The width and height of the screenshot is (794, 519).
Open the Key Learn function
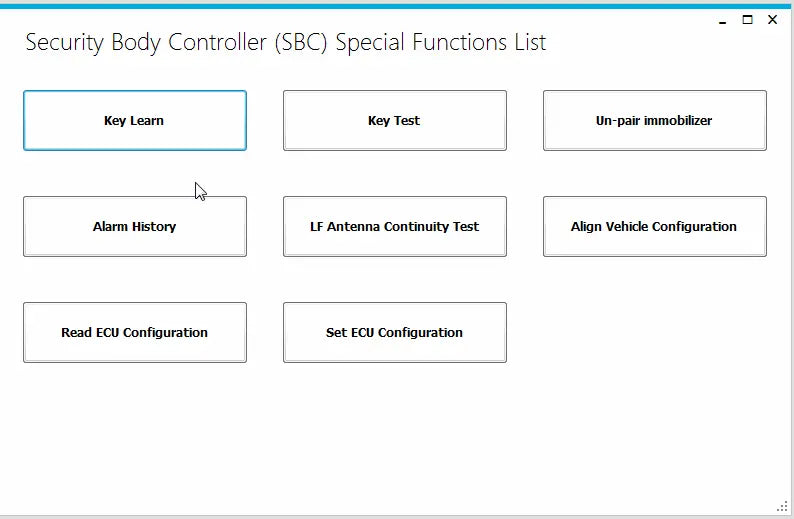[x=135, y=121]
